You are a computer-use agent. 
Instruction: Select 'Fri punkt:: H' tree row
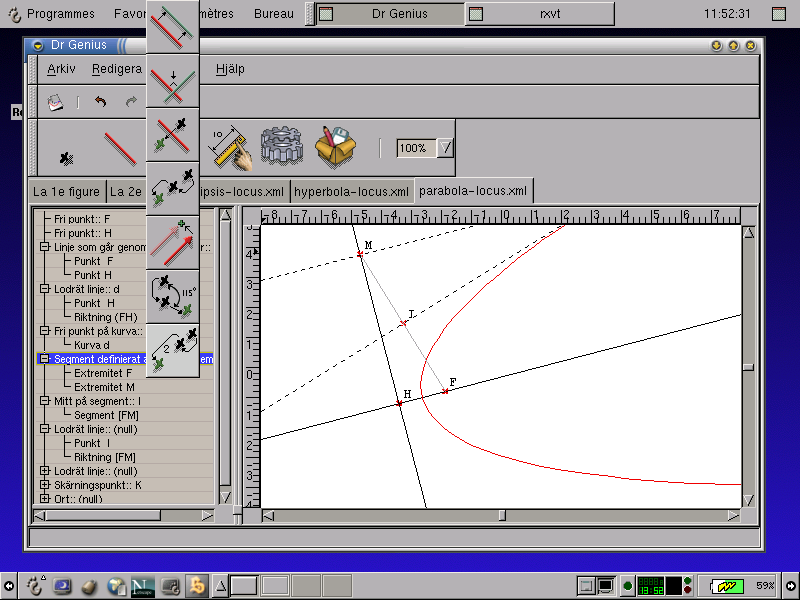click(124, 233)
